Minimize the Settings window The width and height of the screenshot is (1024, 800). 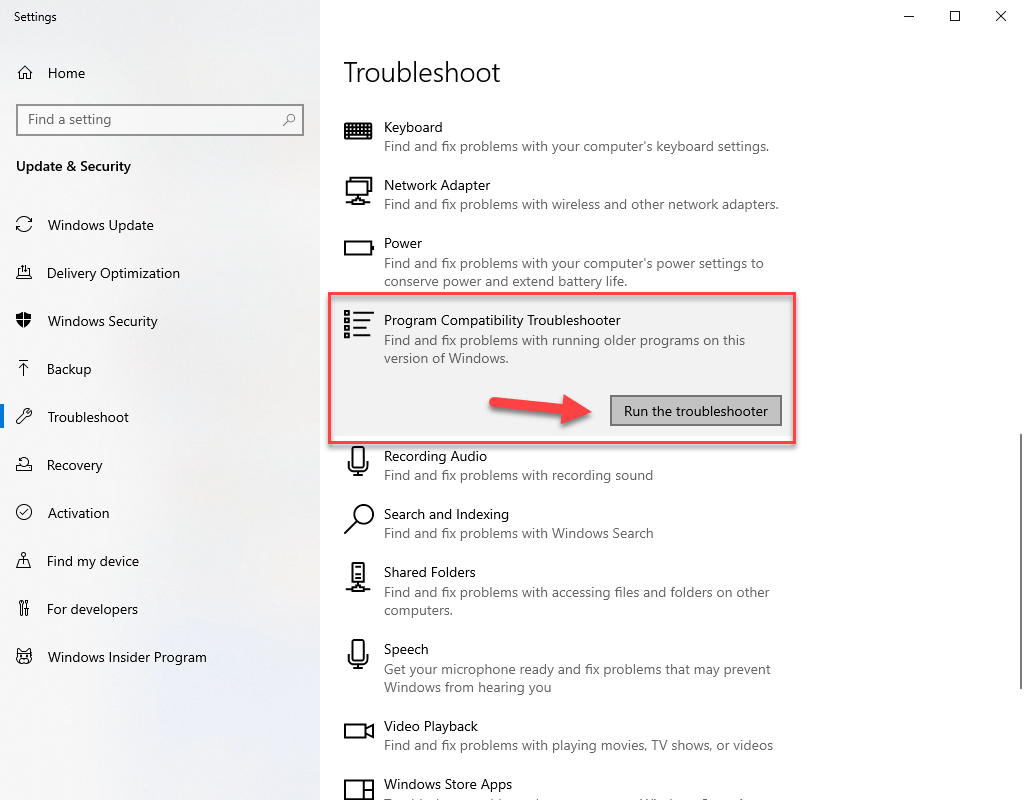pyautogui.click(x=908, y=16)
